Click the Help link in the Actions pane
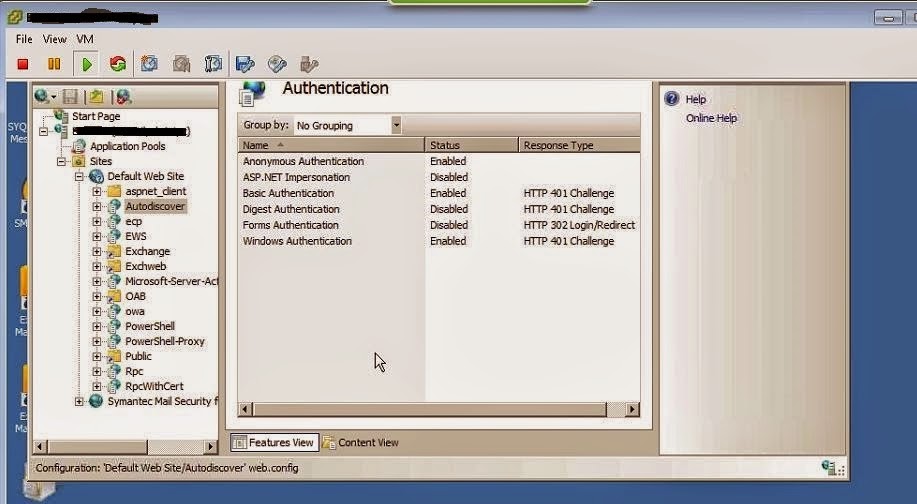The height and width of the screenshot is (504, 917). (x=695, y=99)
